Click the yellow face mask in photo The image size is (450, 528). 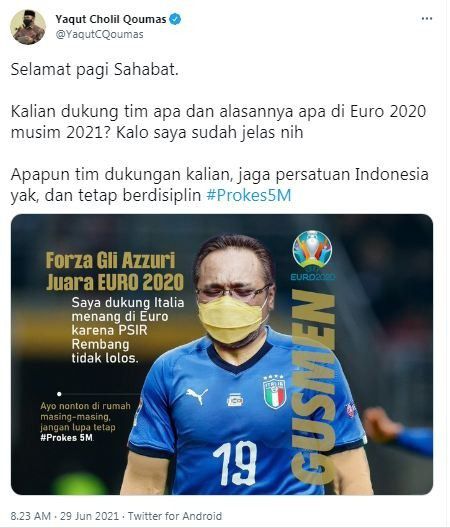pos(232,319)
